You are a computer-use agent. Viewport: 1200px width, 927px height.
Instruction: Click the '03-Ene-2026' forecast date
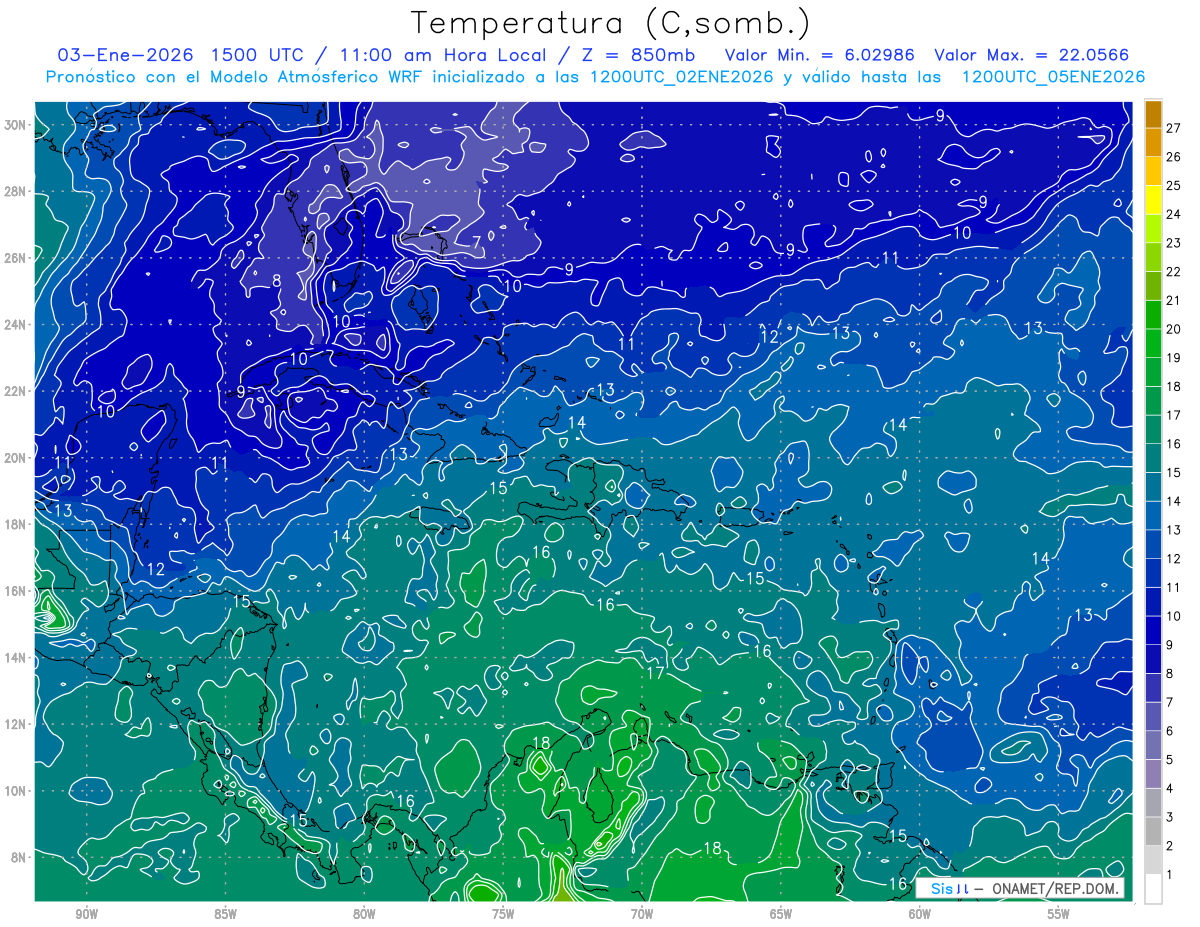[x=125, y=55]
